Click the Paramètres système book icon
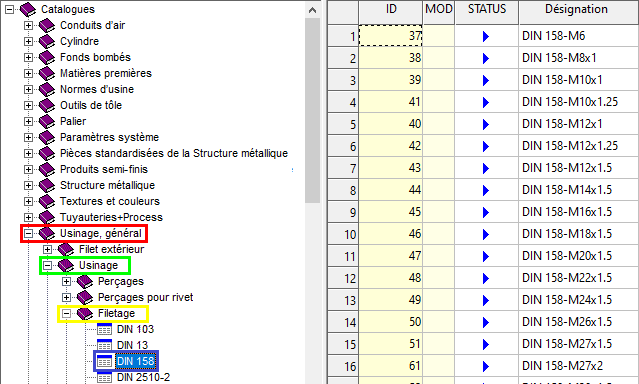639x384 pixels. (x=47, y=137)
